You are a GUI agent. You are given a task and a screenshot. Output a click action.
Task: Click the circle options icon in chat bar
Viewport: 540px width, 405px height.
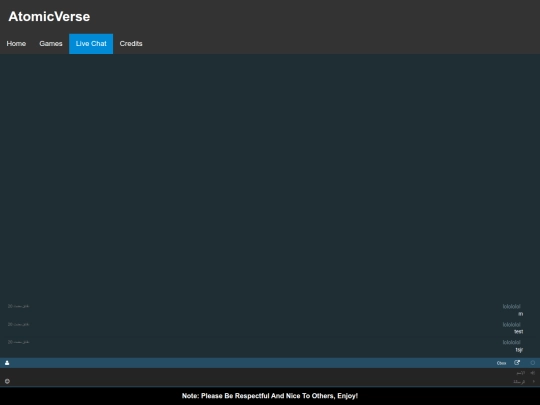pyautogui.click(x=532, y=363)
